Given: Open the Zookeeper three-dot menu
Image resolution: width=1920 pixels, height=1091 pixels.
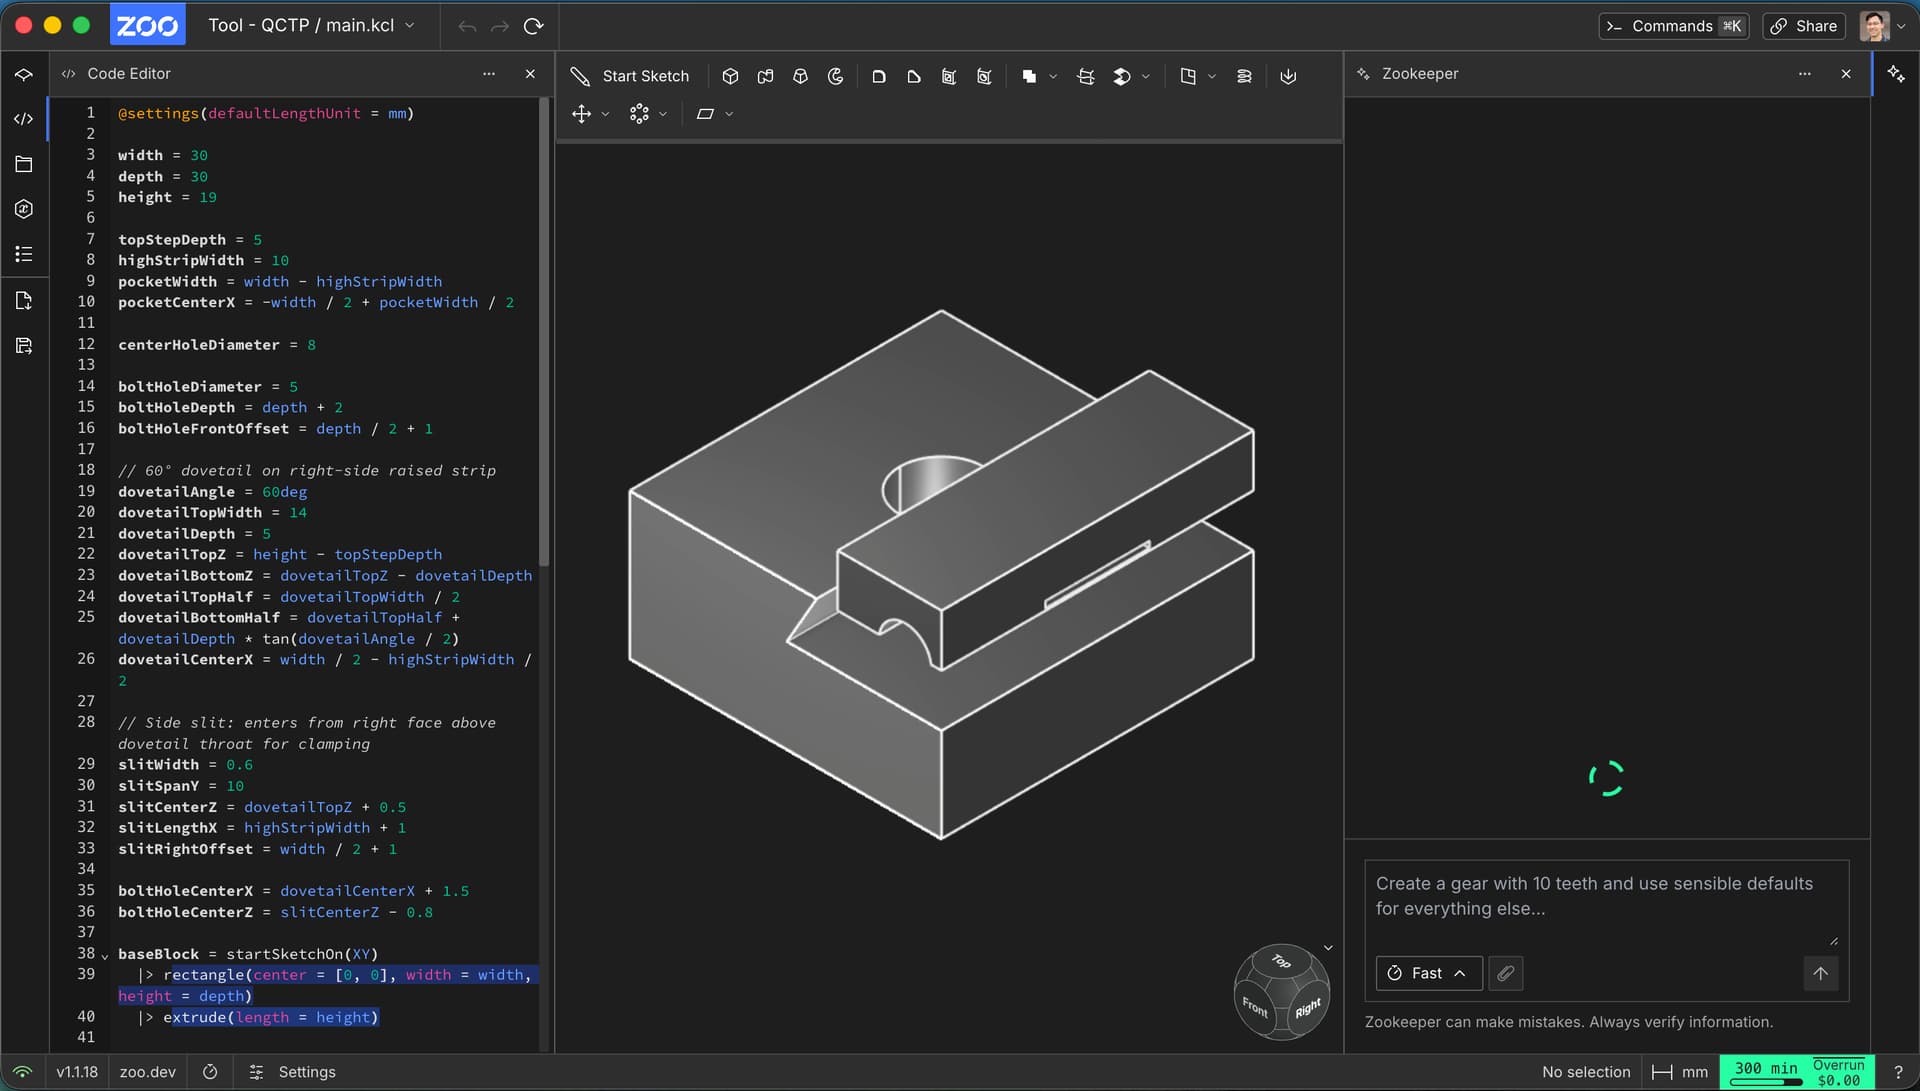Looking at the screenshot, I should (x=1805, y=74).
